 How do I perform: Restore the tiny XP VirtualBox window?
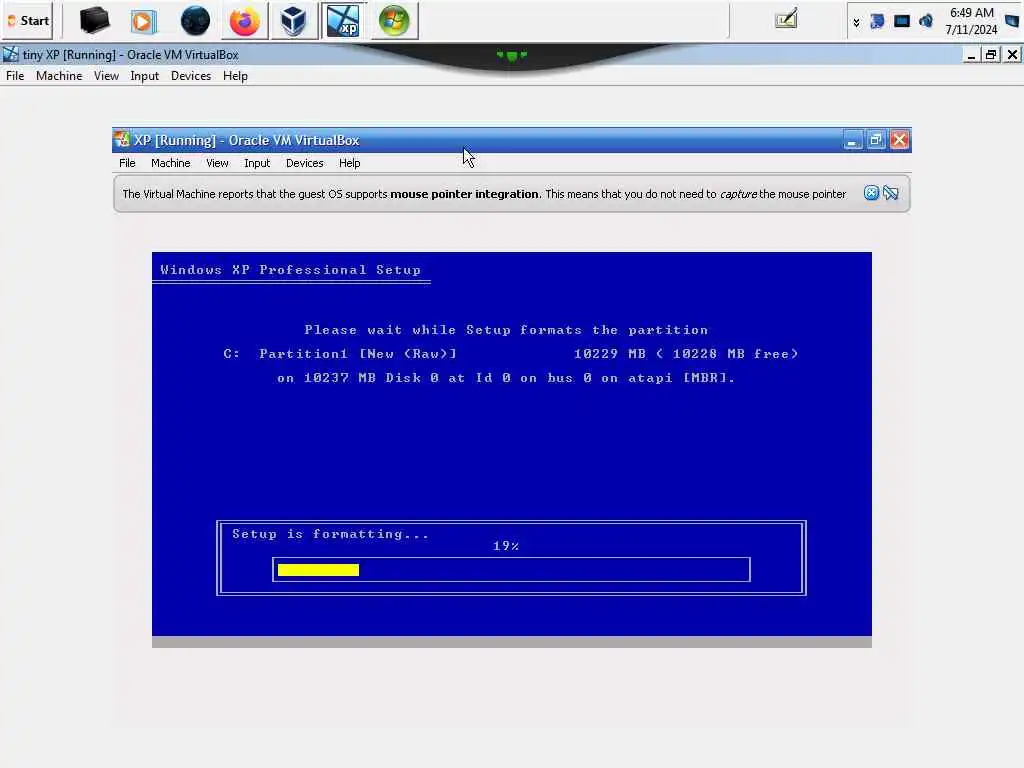pos(991,55)
